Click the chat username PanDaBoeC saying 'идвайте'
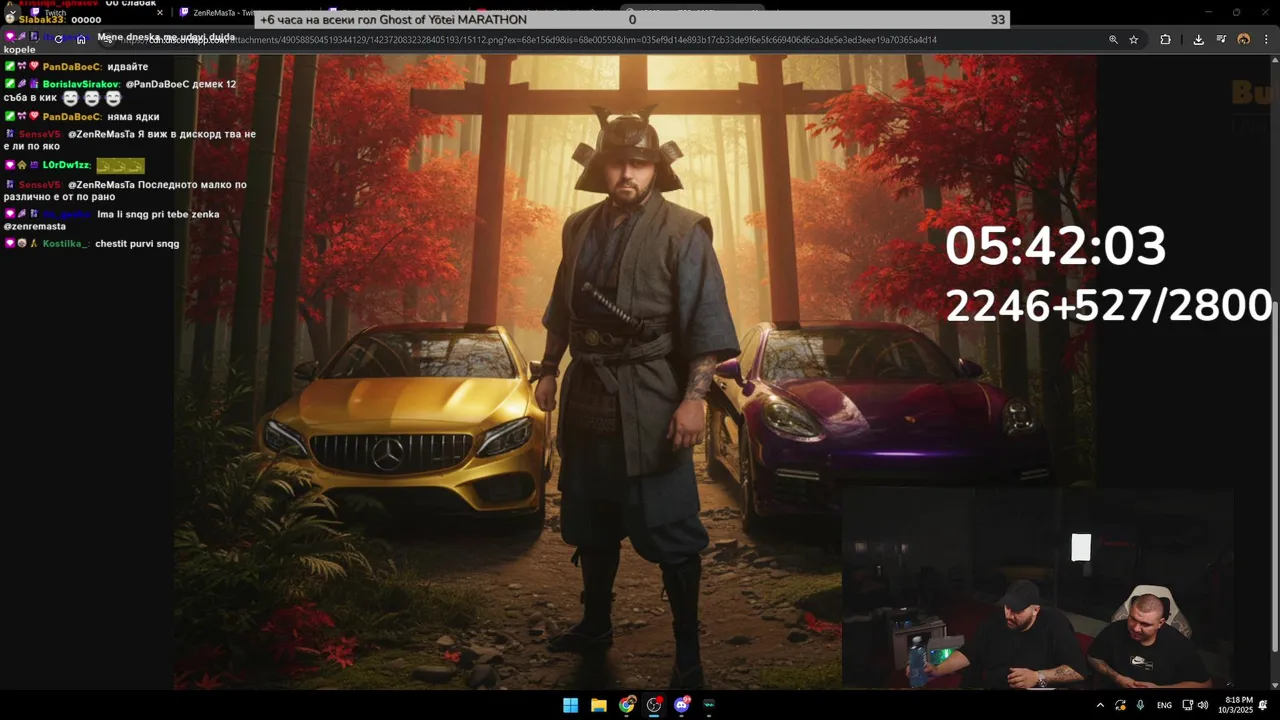Screen dimensions: 1280x720 72,67
